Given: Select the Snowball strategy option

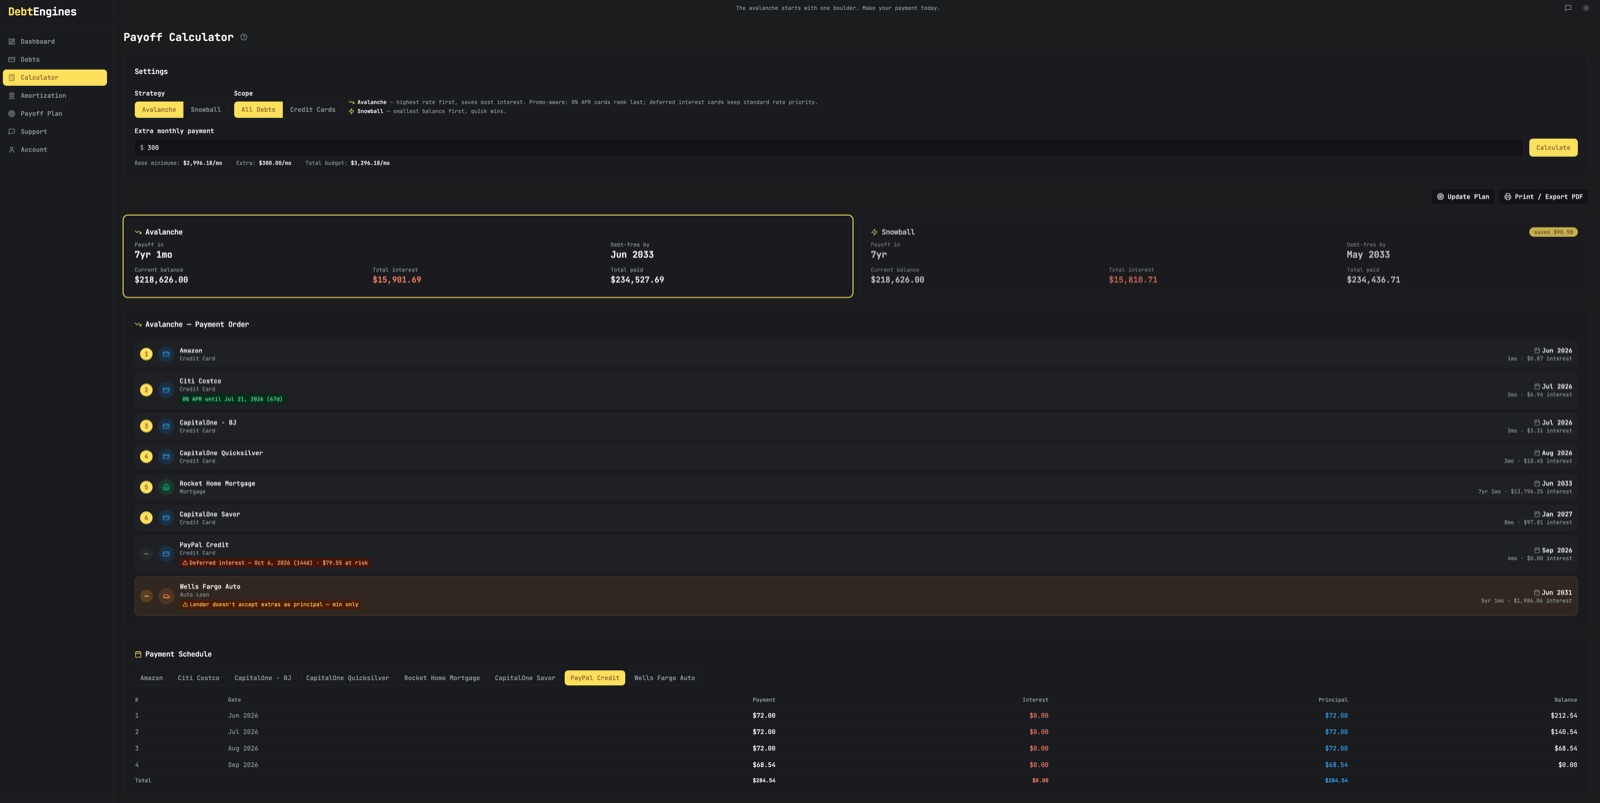Looking at the screenshot, I should click(206, 110).
